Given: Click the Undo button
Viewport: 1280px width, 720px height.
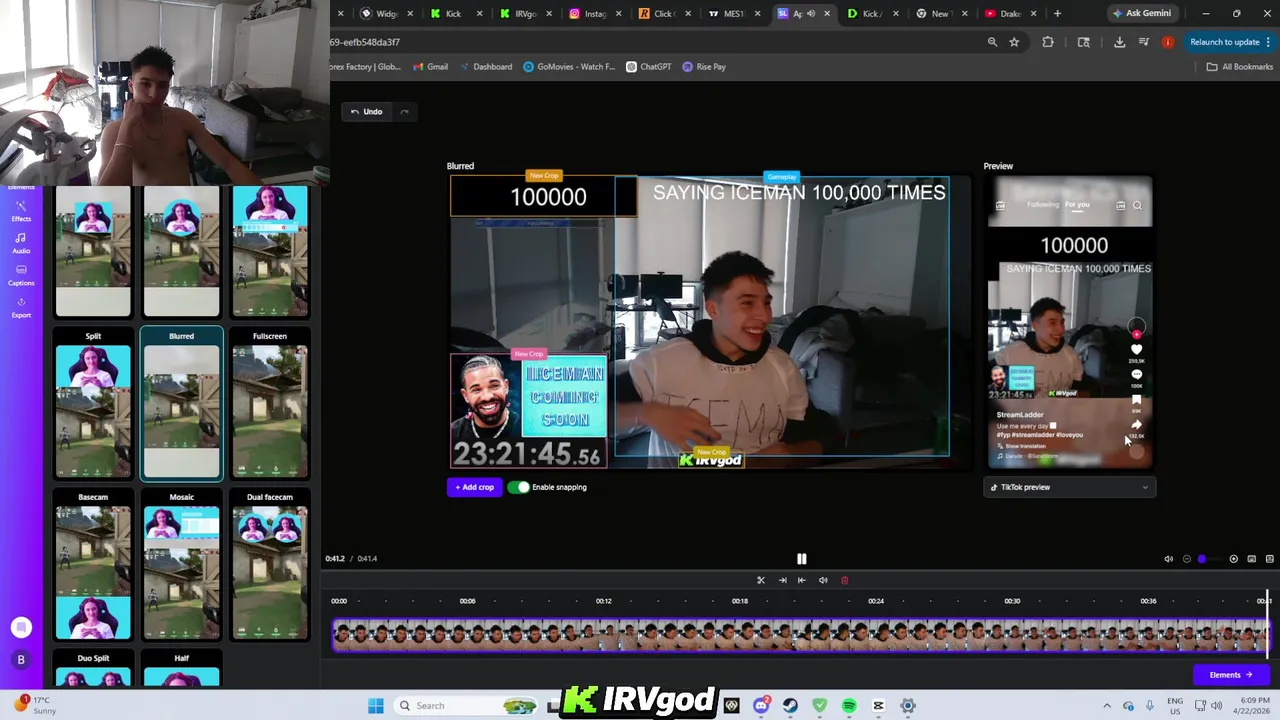Looking at the screenshot, I should click(x=366, y=112).
